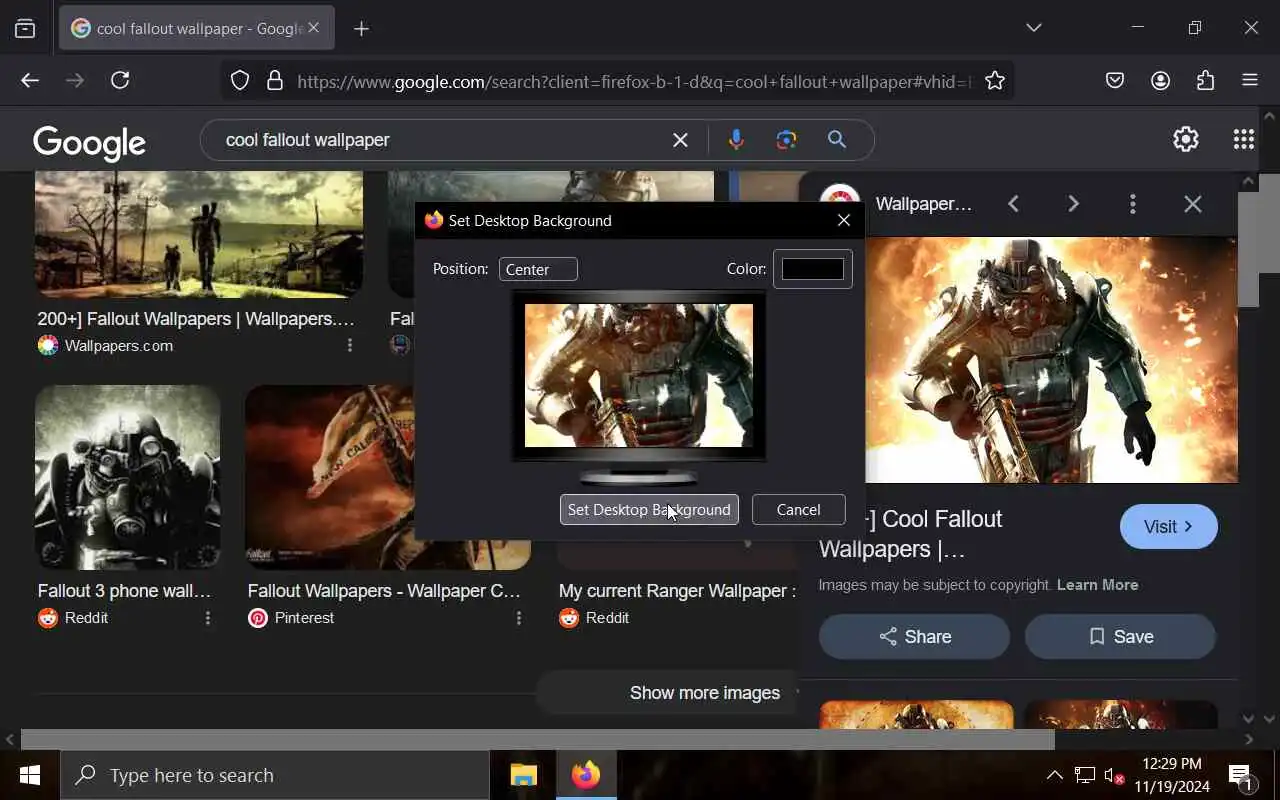Open Firefox account icon
1280x800 pixels.
tap(1160, 81)
